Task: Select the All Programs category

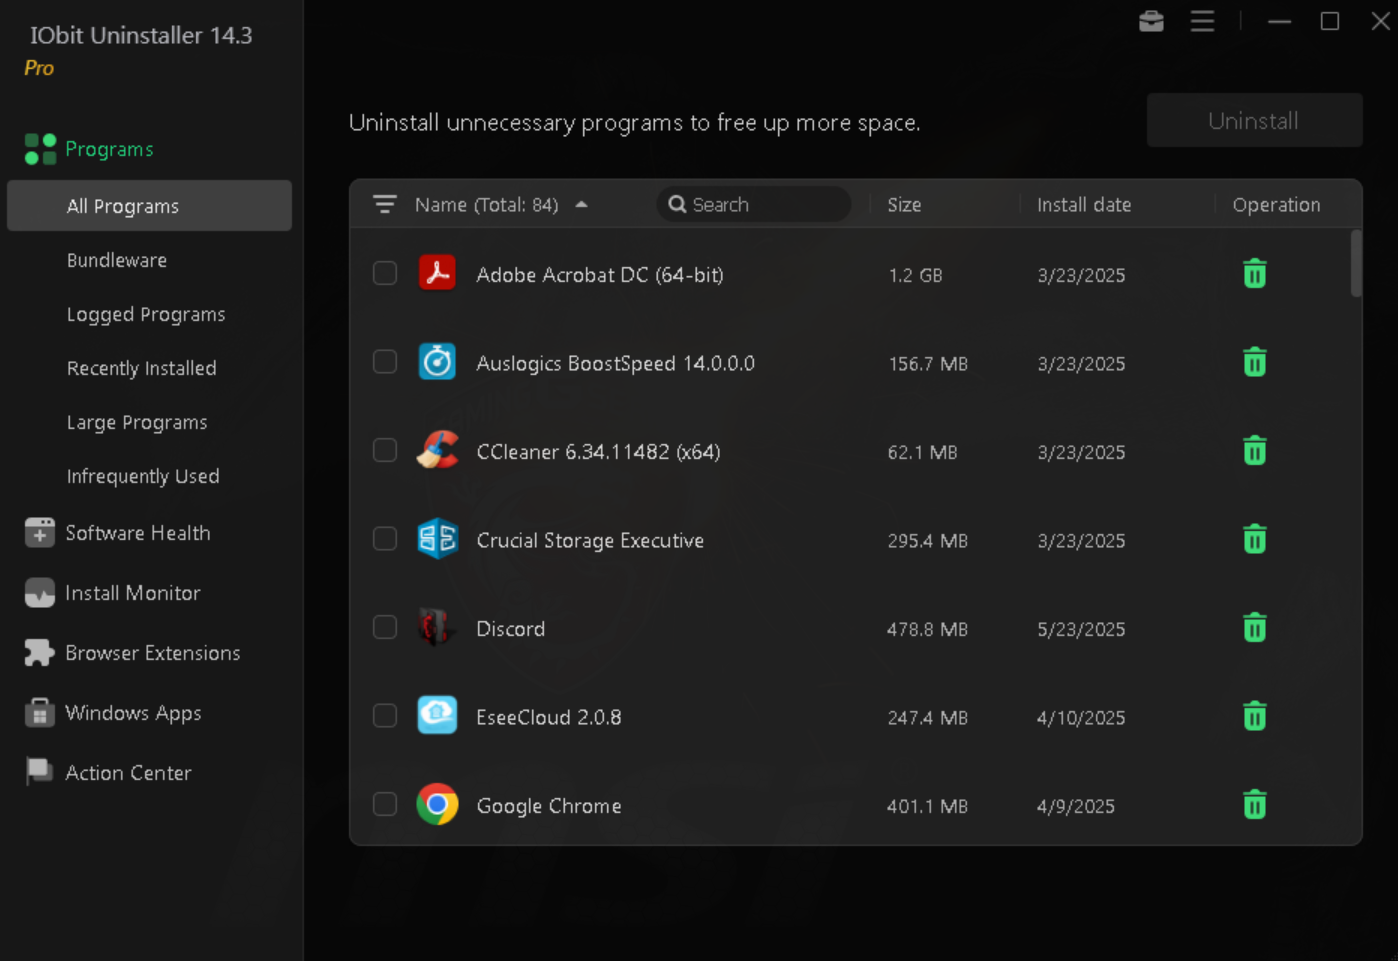Action: point(149,206)
